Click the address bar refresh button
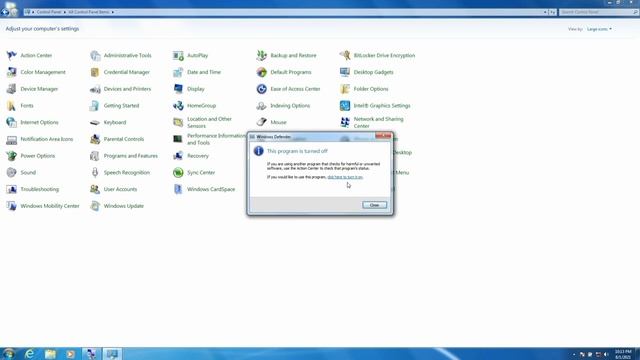This screenshot has width=640, height=360. [x=552, y=12]
